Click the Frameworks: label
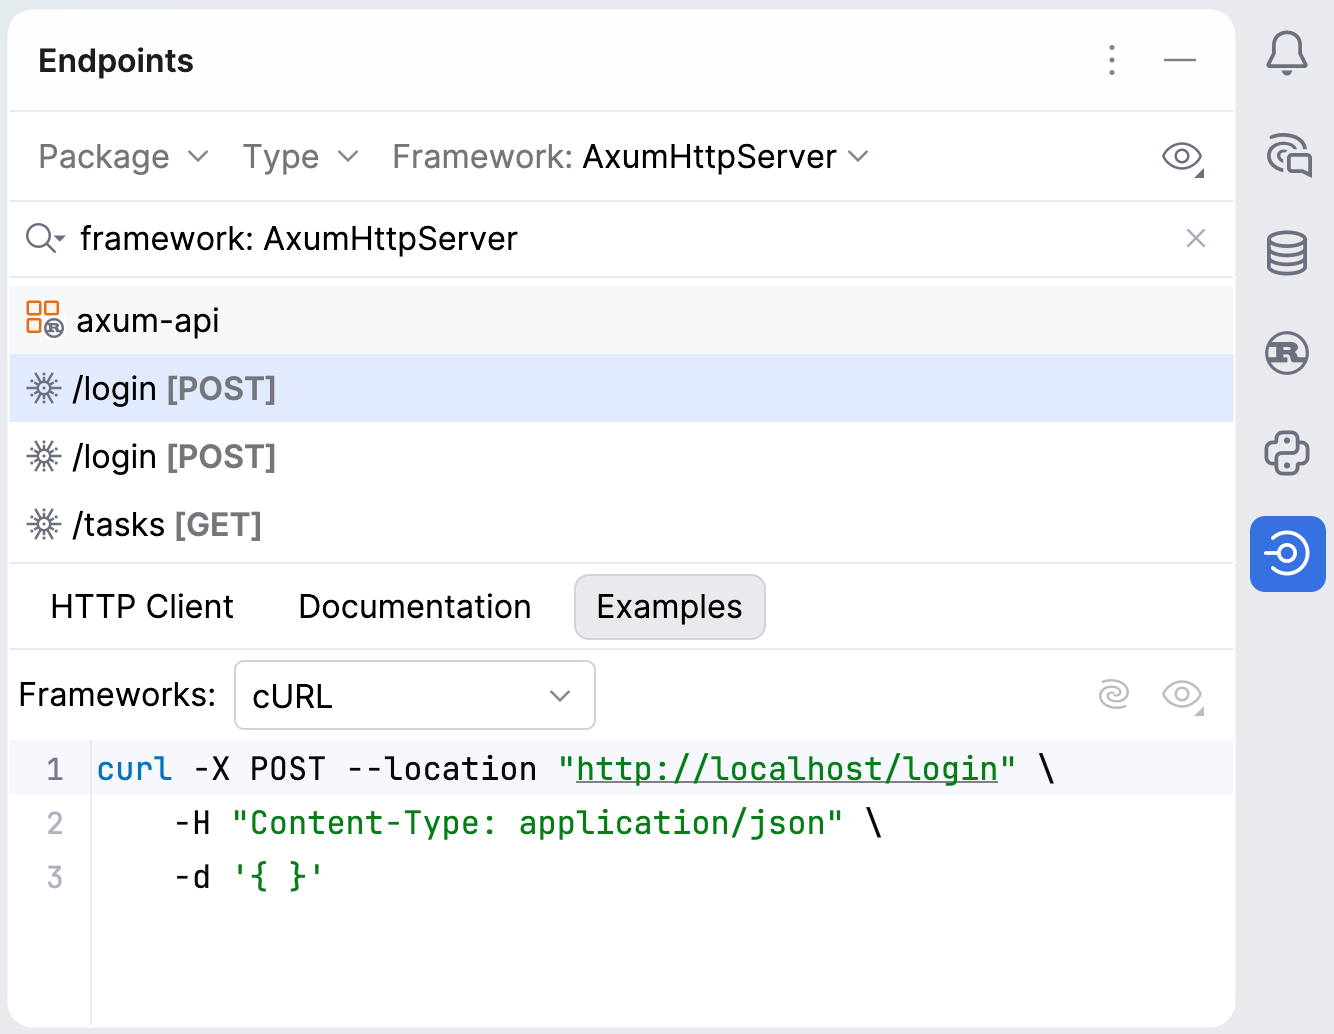1334x1034 pixels. point(117,694)
